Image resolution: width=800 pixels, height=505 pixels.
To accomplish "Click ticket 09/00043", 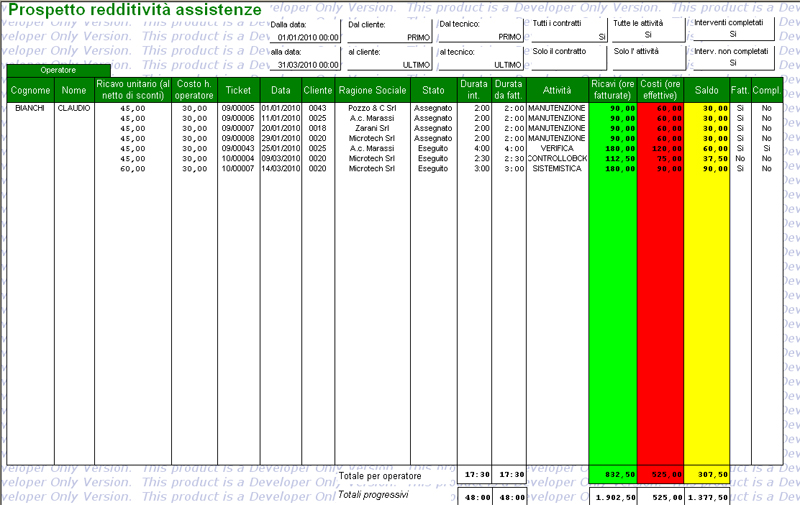I will (238, 148).
